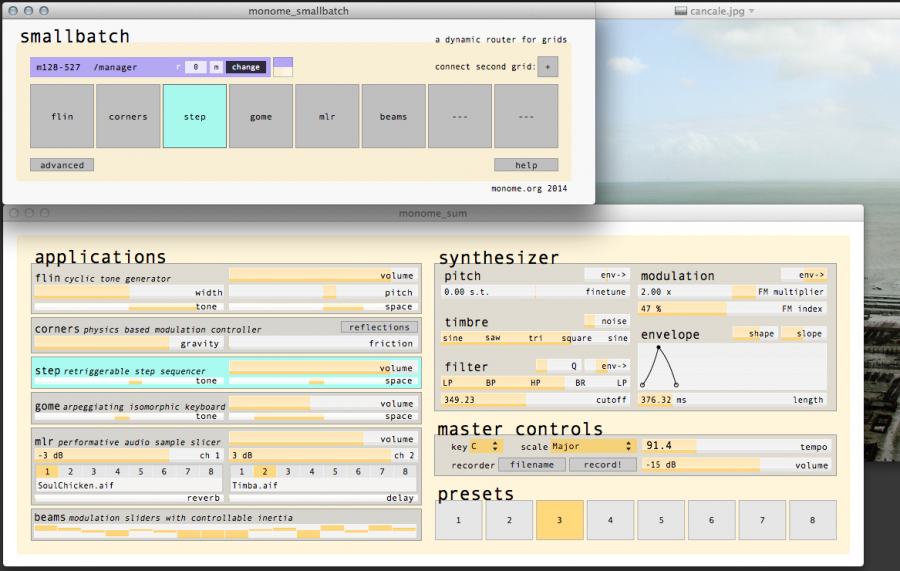Screen dimensions: 900x571
Task: Adjust envelope length slider at 376.32 ms
Action: 732,400
